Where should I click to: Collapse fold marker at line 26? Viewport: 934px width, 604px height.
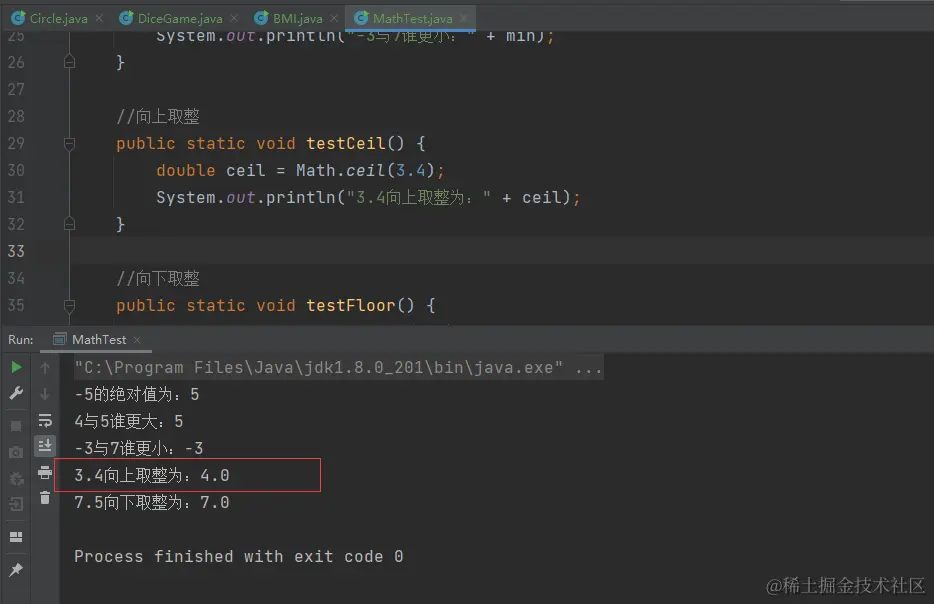69,62
